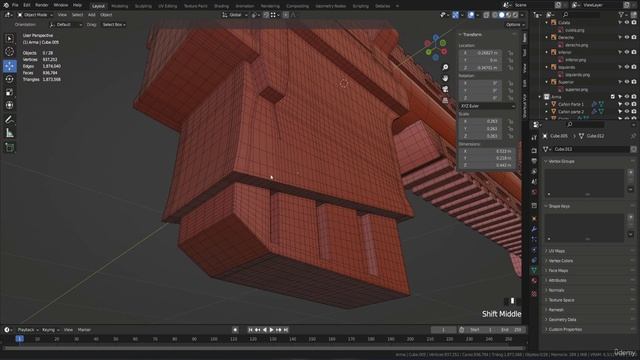The height and width of the screenshot is (360, 640).
Task: Click the zoom magnifier icon in viewport
Action: point(445,67)
